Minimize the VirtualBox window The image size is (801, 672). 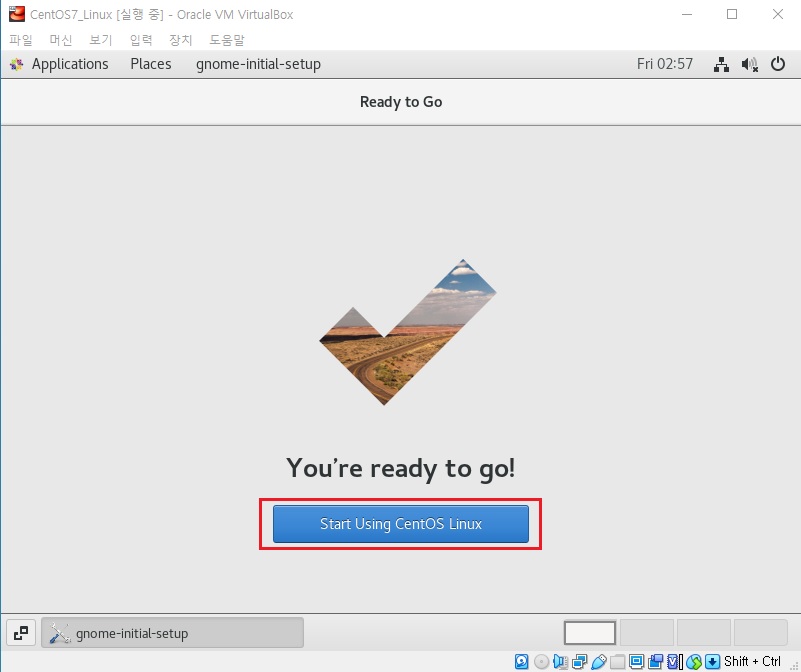[687, 14]
